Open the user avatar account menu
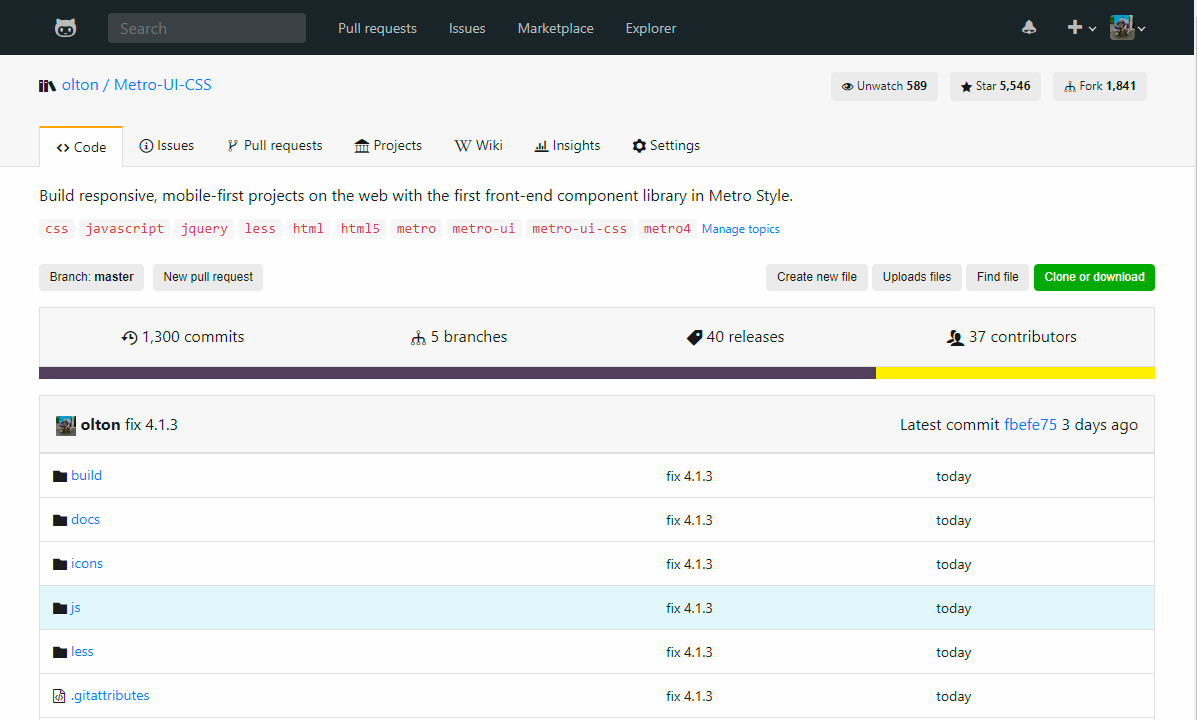 (x=1127, y=28)
